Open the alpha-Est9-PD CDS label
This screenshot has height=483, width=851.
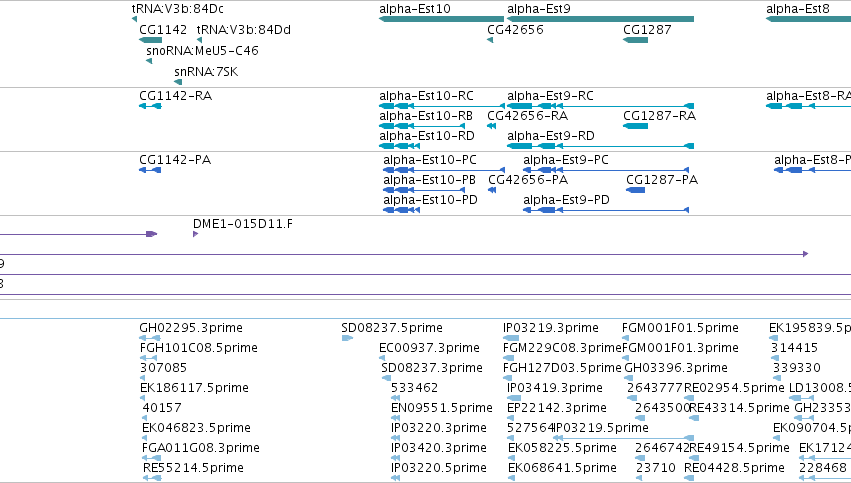(x=567, y=200)
